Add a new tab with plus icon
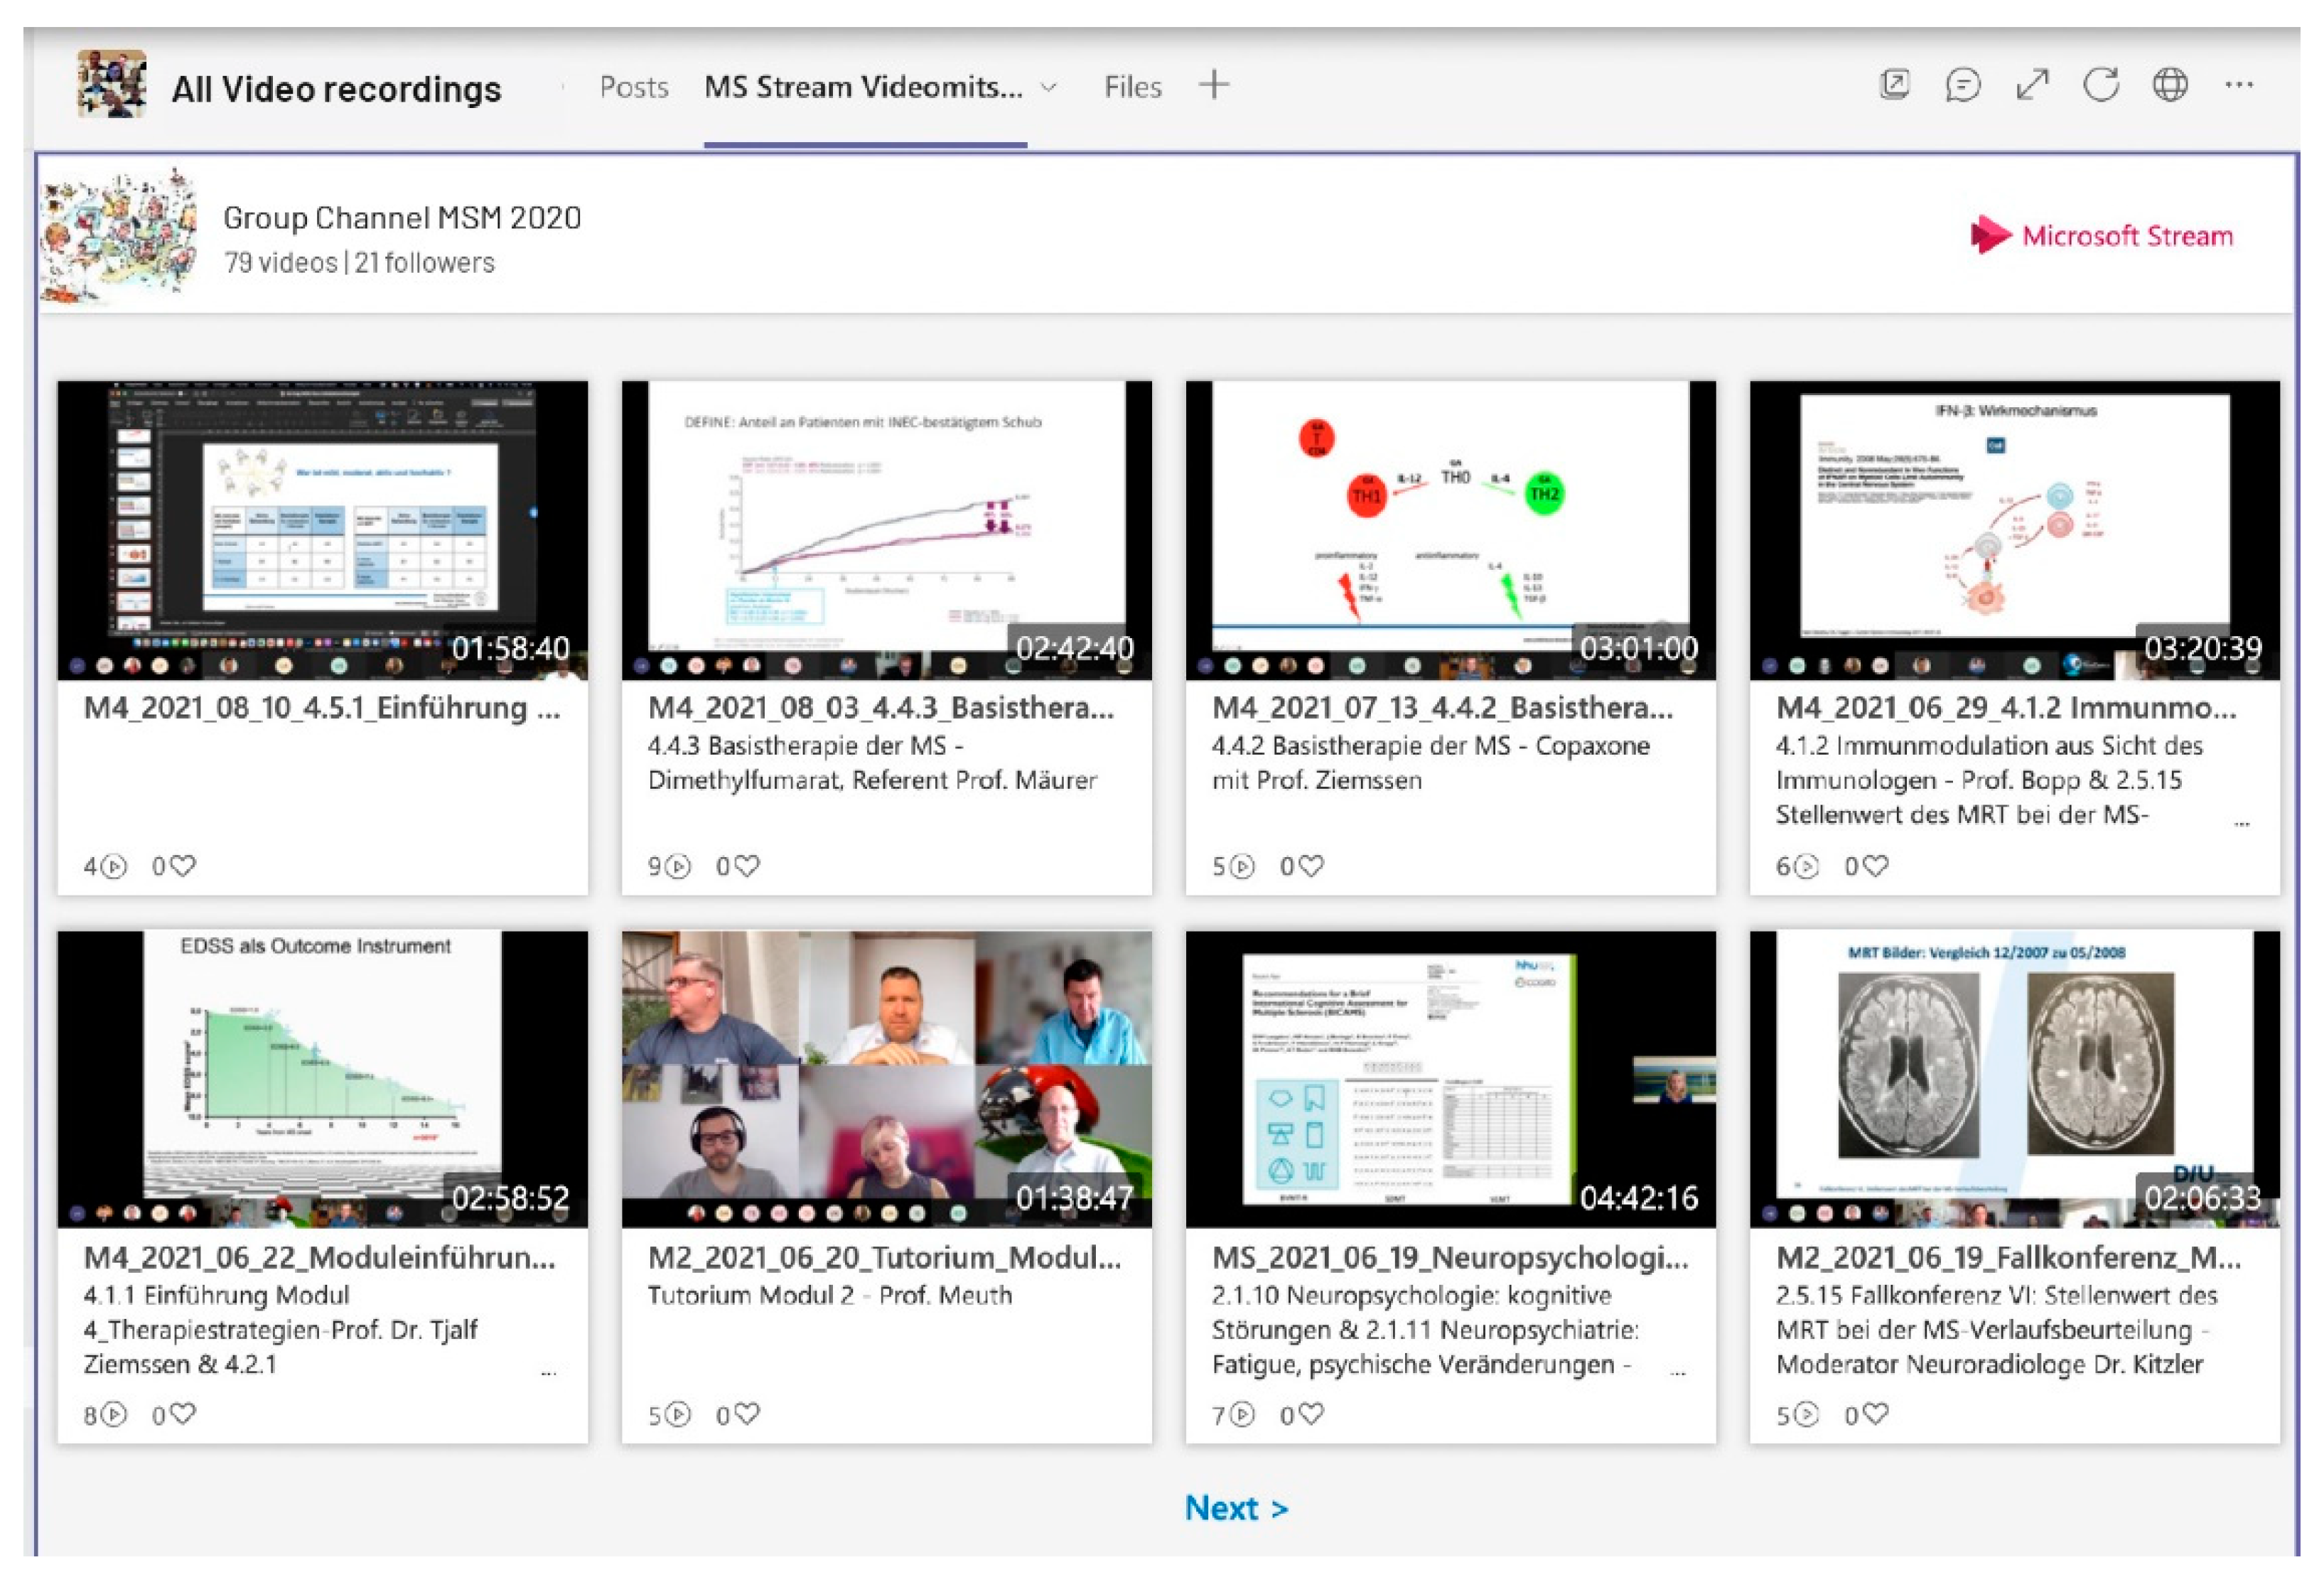 click(x=1214, y=85)
